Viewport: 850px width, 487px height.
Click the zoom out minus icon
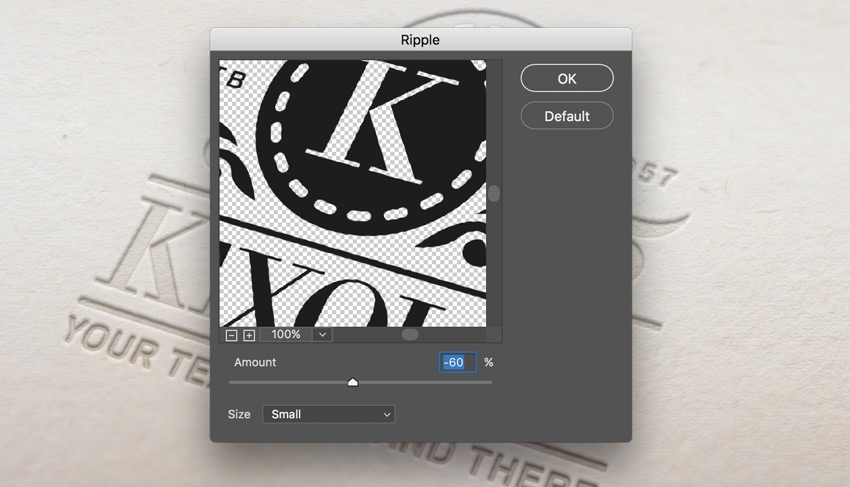point(232,335)
